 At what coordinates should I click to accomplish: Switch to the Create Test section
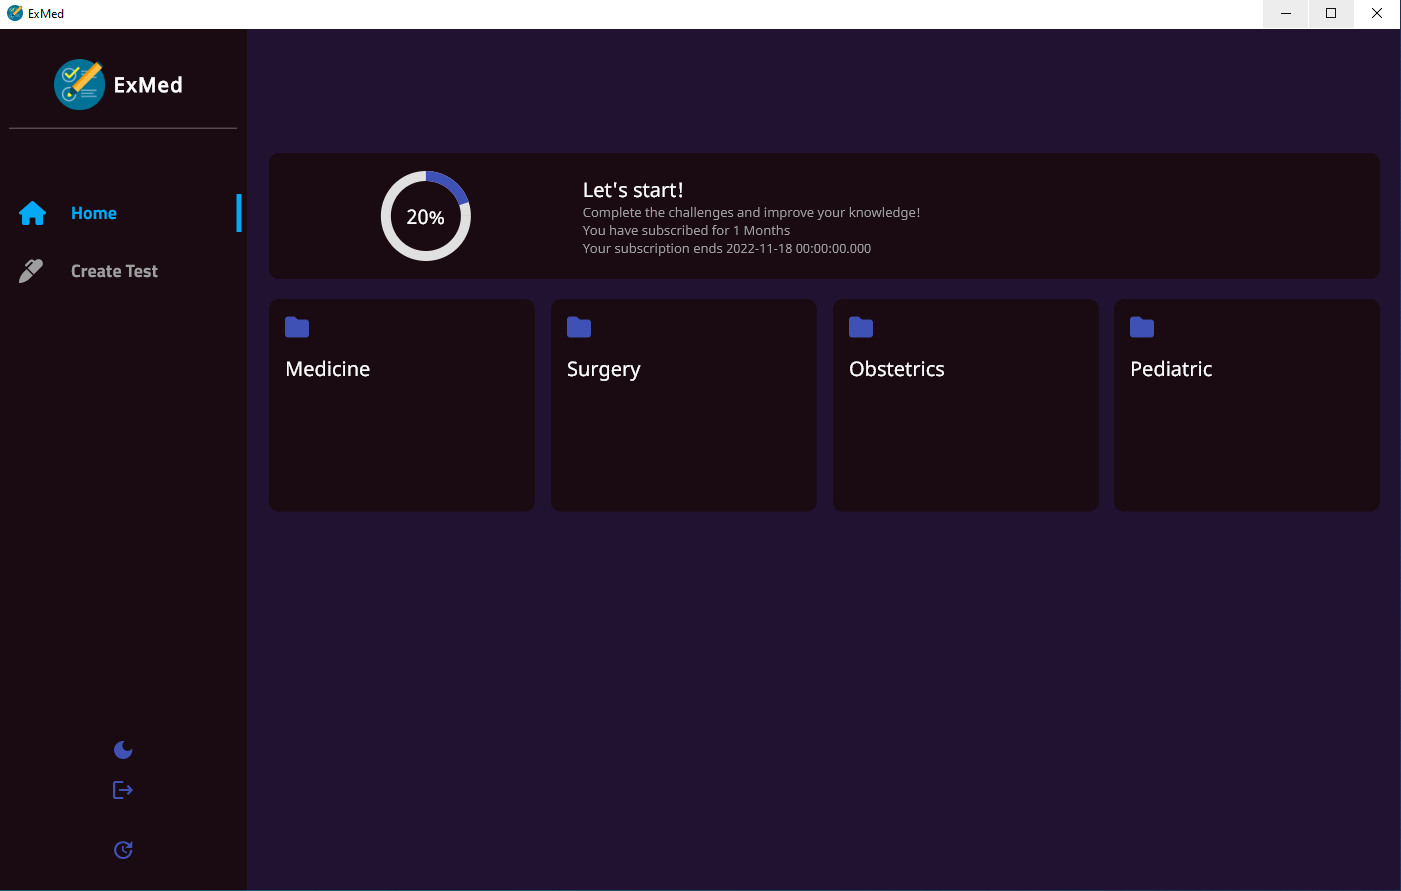pyautogui.click(x=113, y=270)
